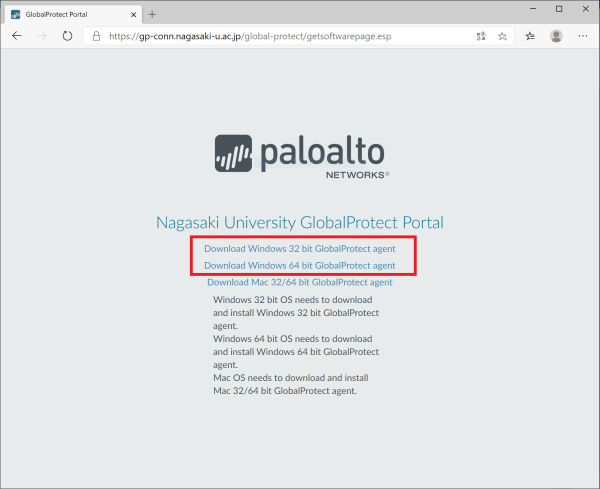Open the translate page icon in address bar

point(480,35)
